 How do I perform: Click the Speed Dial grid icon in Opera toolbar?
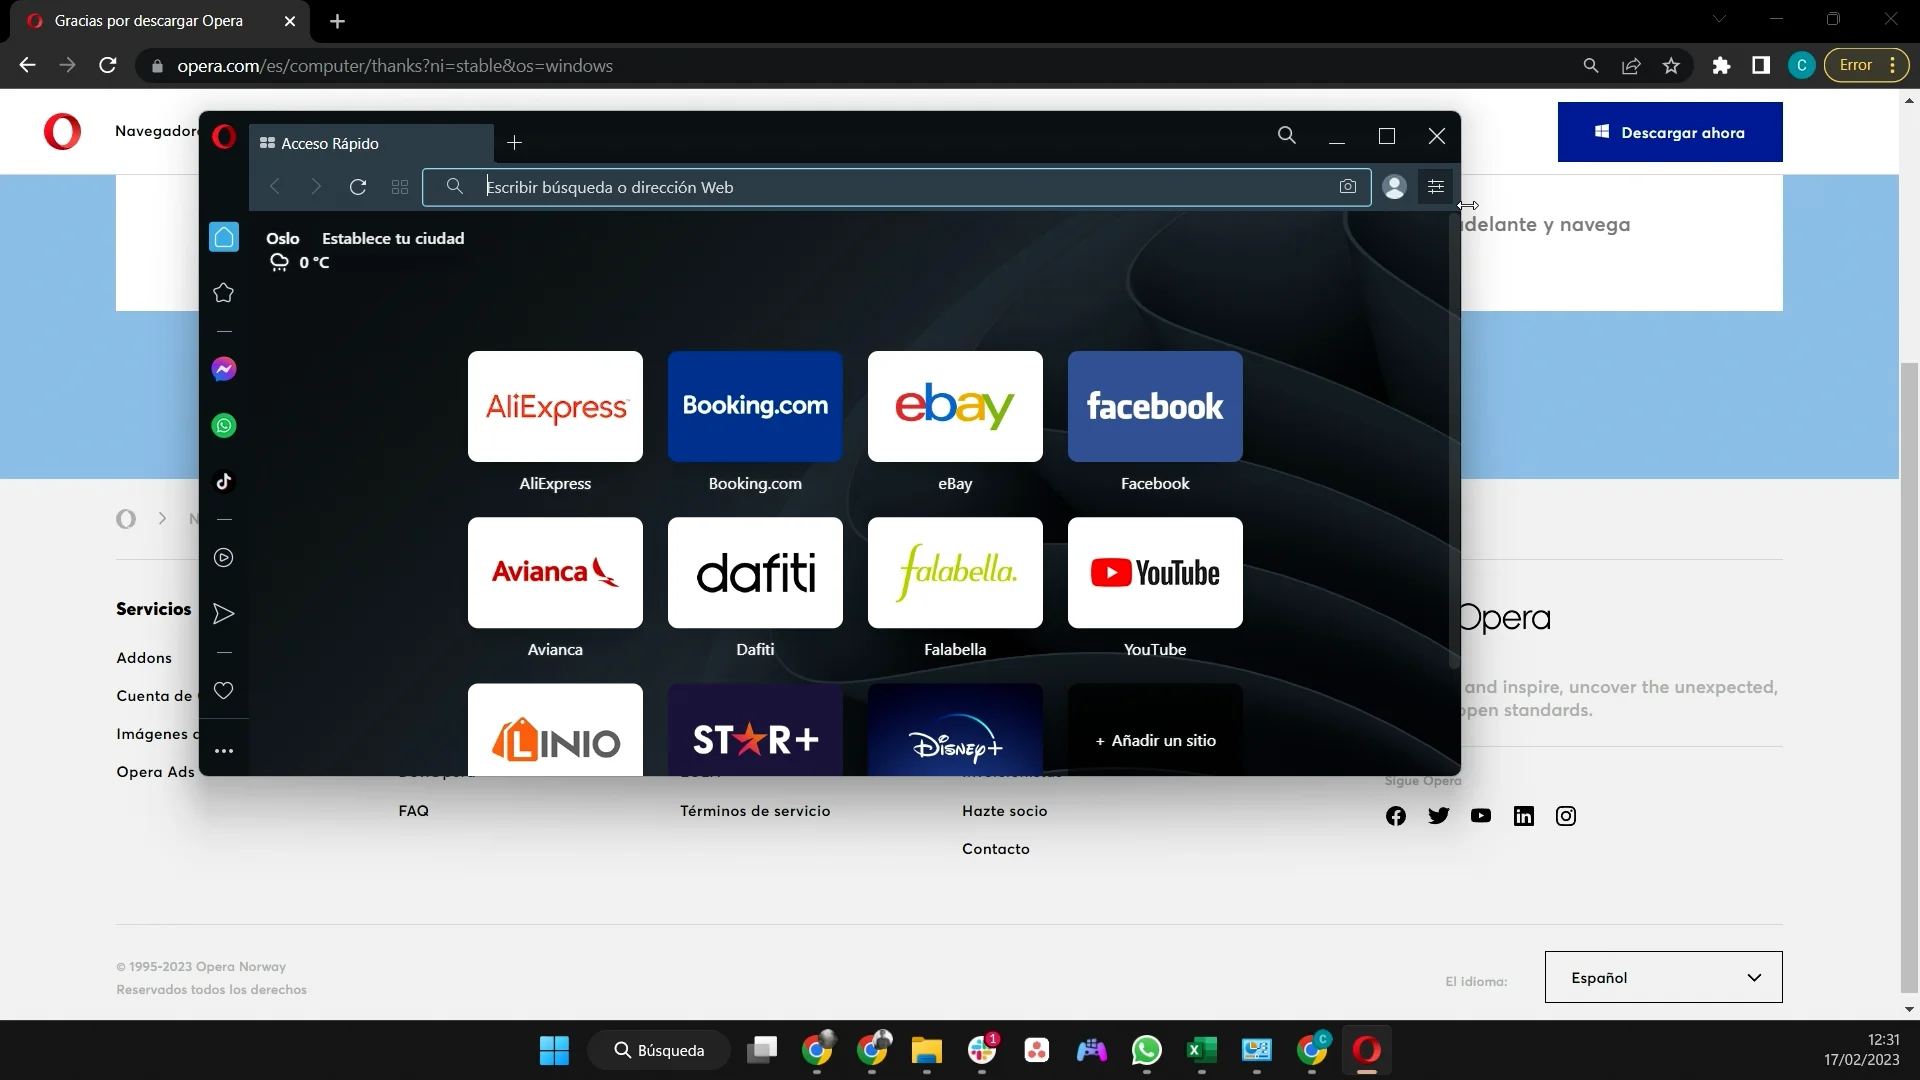[400, 187]
